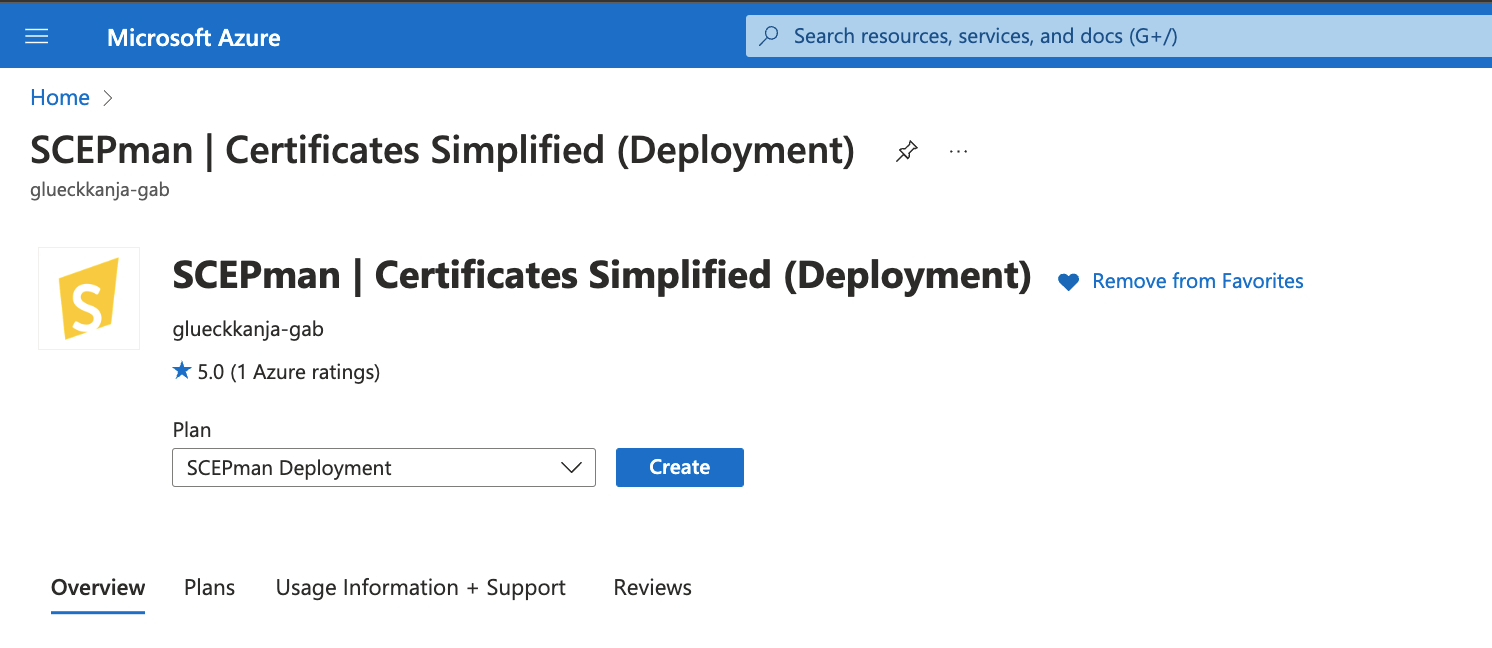
Task: Click the Microsoft Azure portal title
Action: click(194, 38)
